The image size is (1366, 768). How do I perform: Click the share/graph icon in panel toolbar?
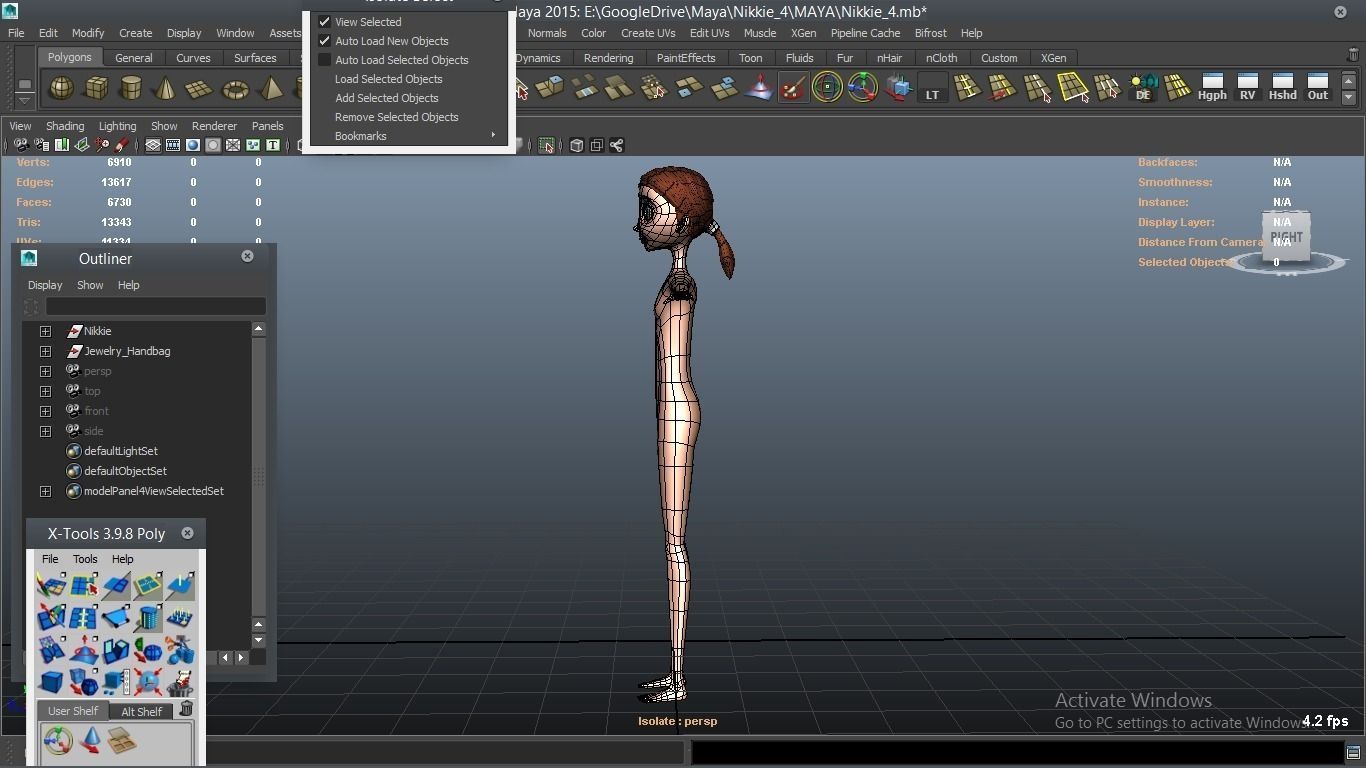(x=616, y=145)
